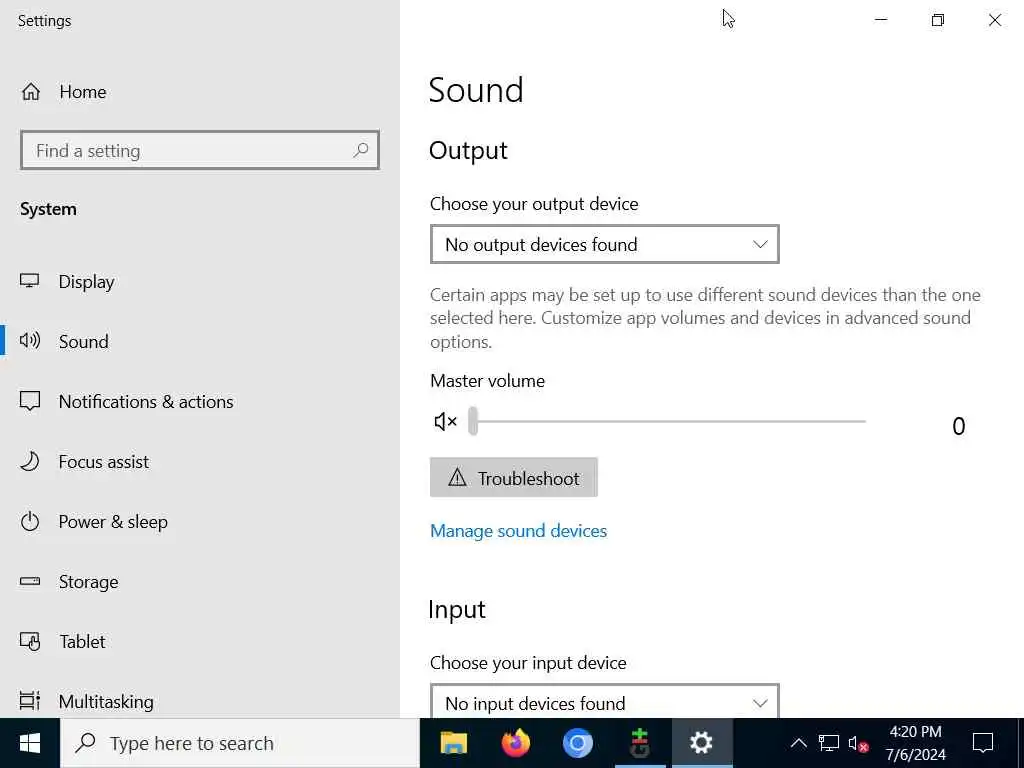Click the Focus assist moon icon

click(30, 462)
